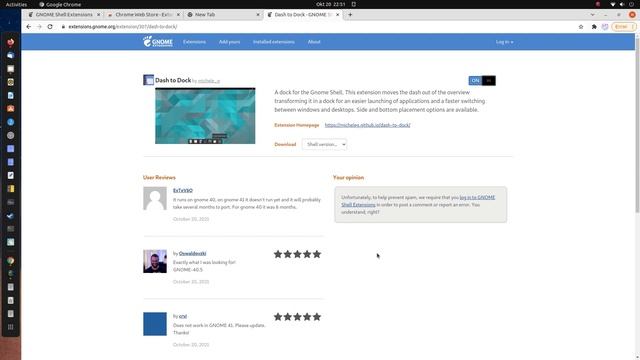Viewport: 640px width, 360px height.
Task: Click the Dash to Dock extension icon
Action: [x=149, y=80]
